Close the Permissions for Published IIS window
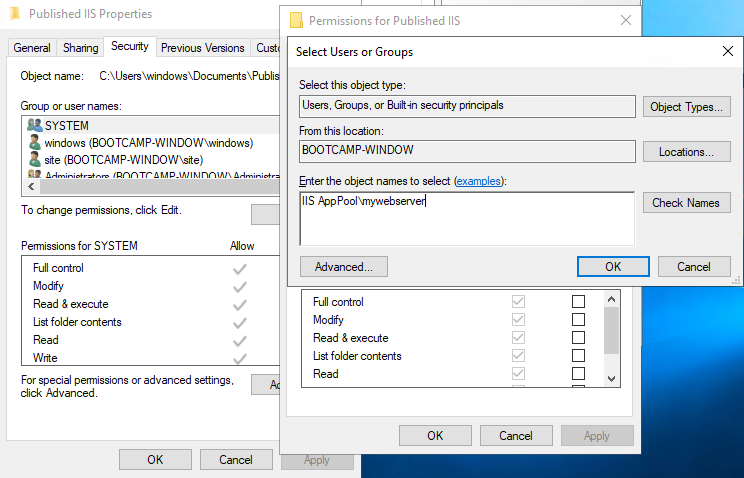This screenshot has height=478, width=744. 626,20
